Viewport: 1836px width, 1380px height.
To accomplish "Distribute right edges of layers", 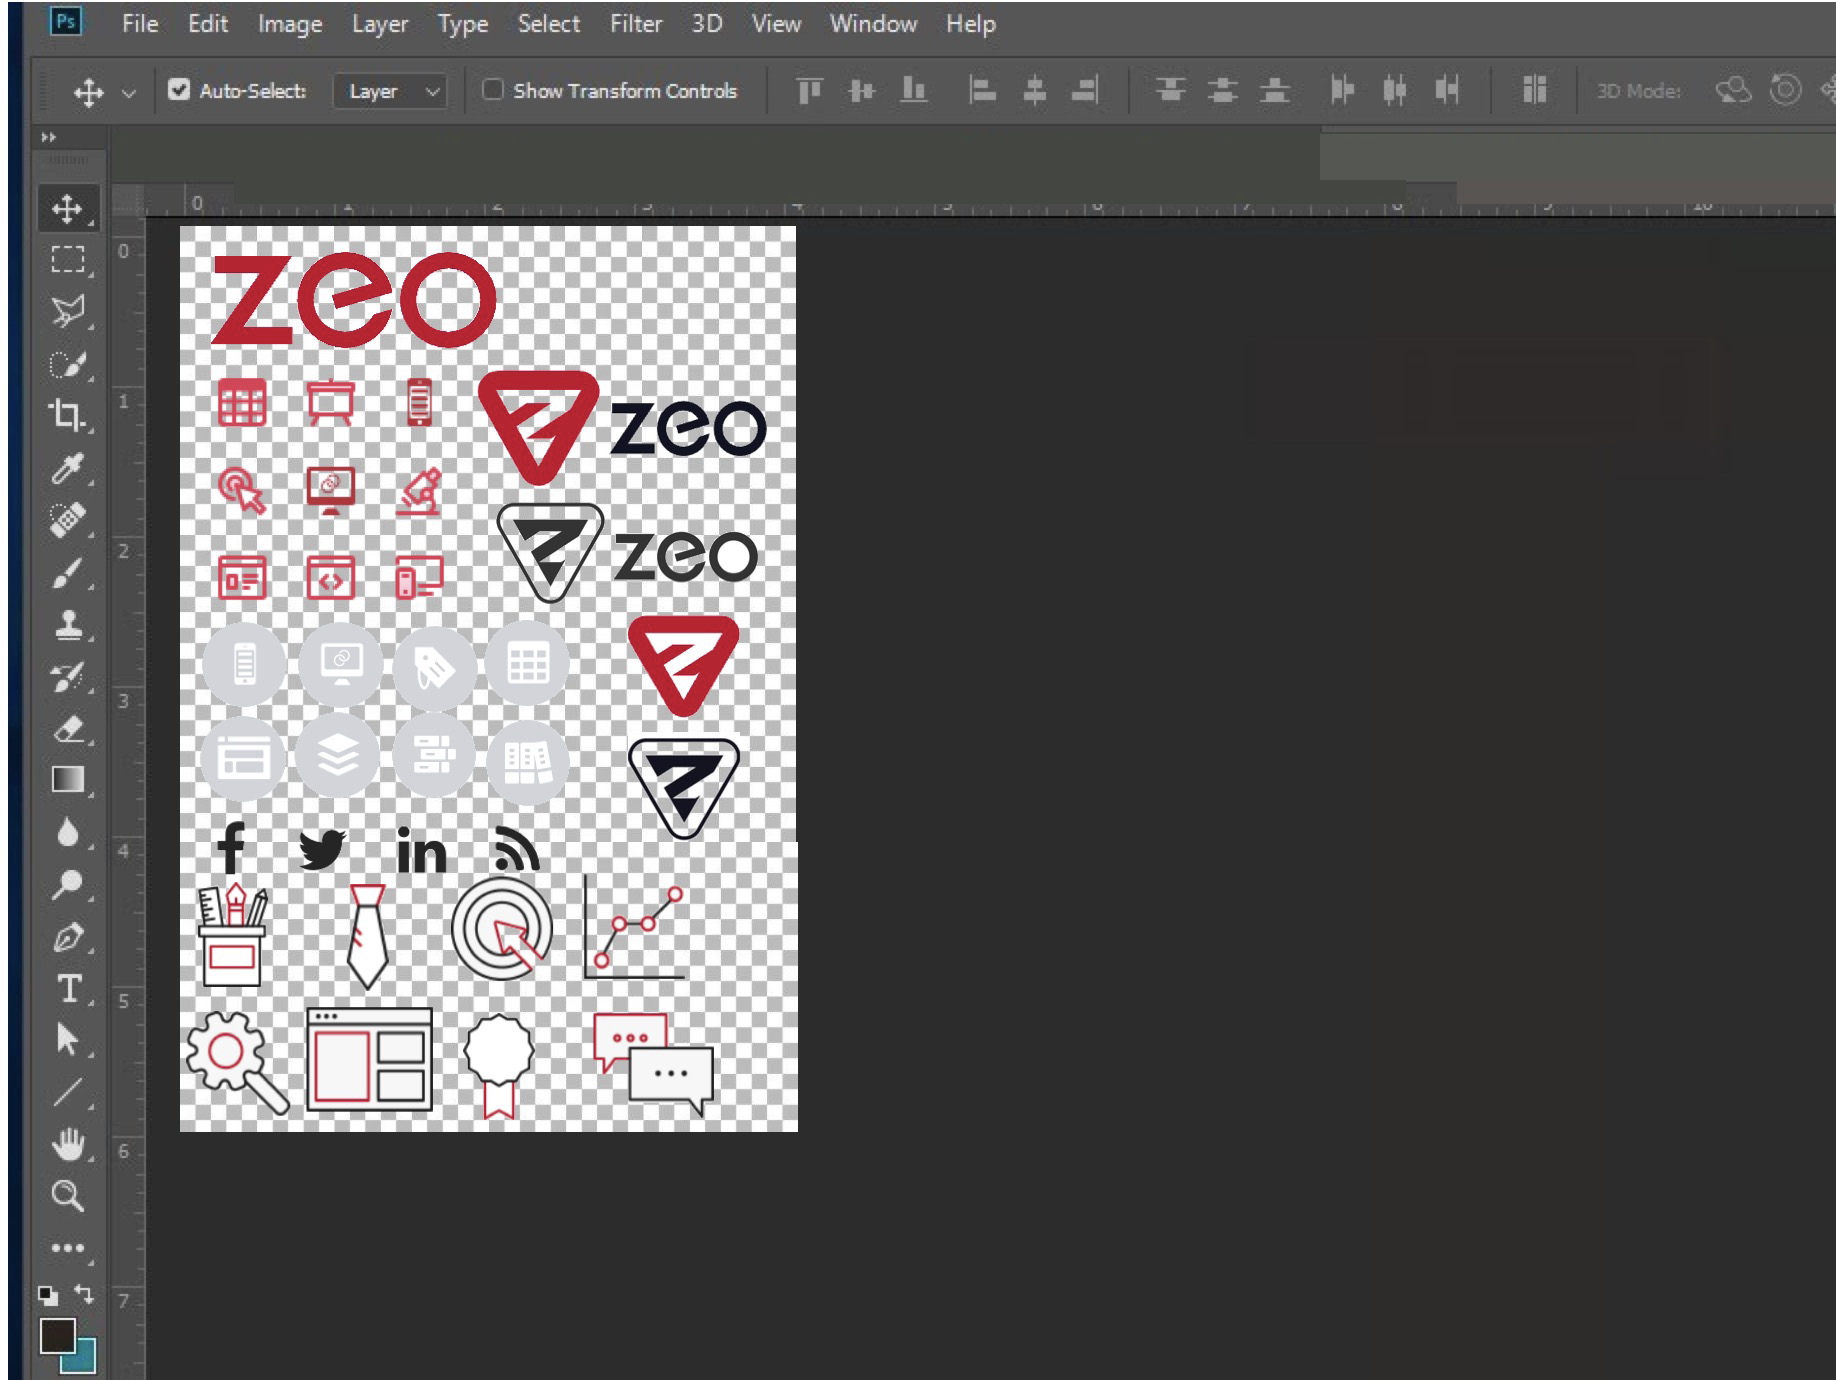I will click(x=1446, y=91).
